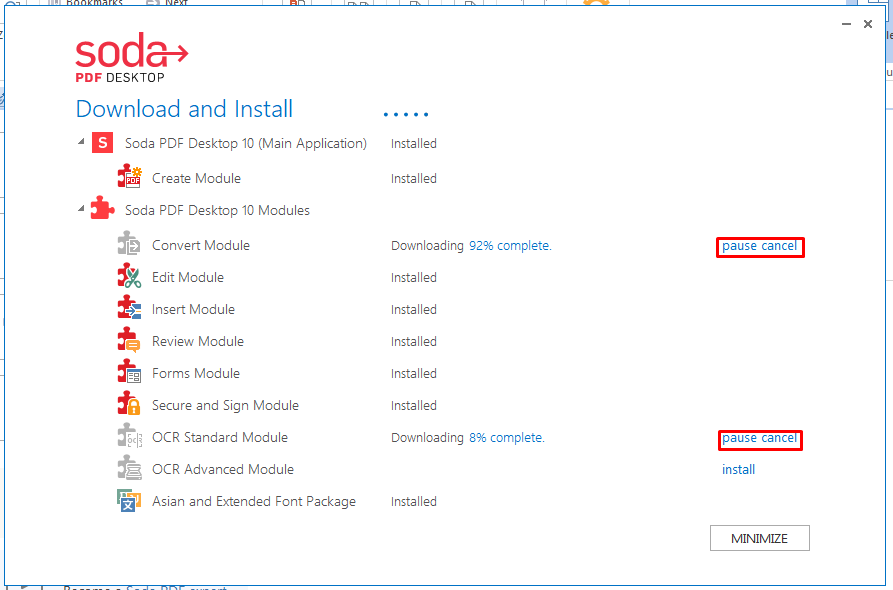The image size is (893, 590).
Task: Click the Downloading text for OCR Standard Module
Action: pyautogui.click(x=428, y=438)
